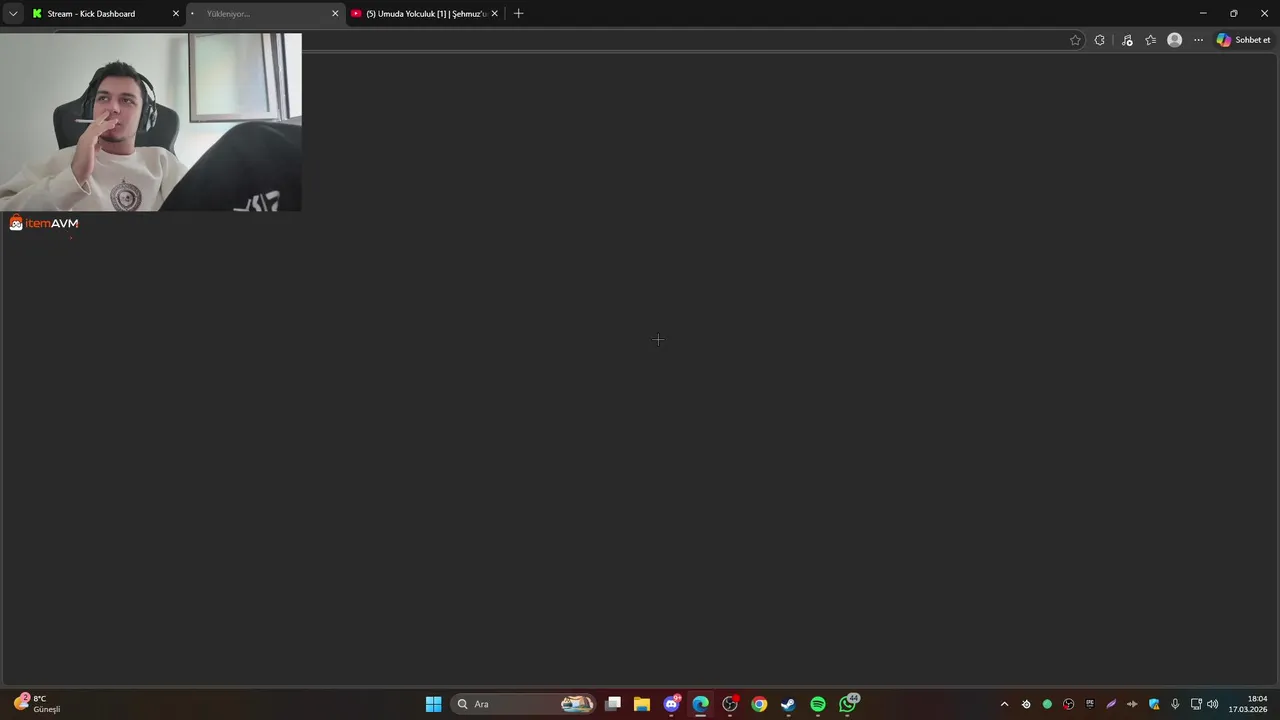This screenshot has height=720, width=1280.
Task: Switch to Umuda Yolculuk YouTube tab
Action: (425, 14)
